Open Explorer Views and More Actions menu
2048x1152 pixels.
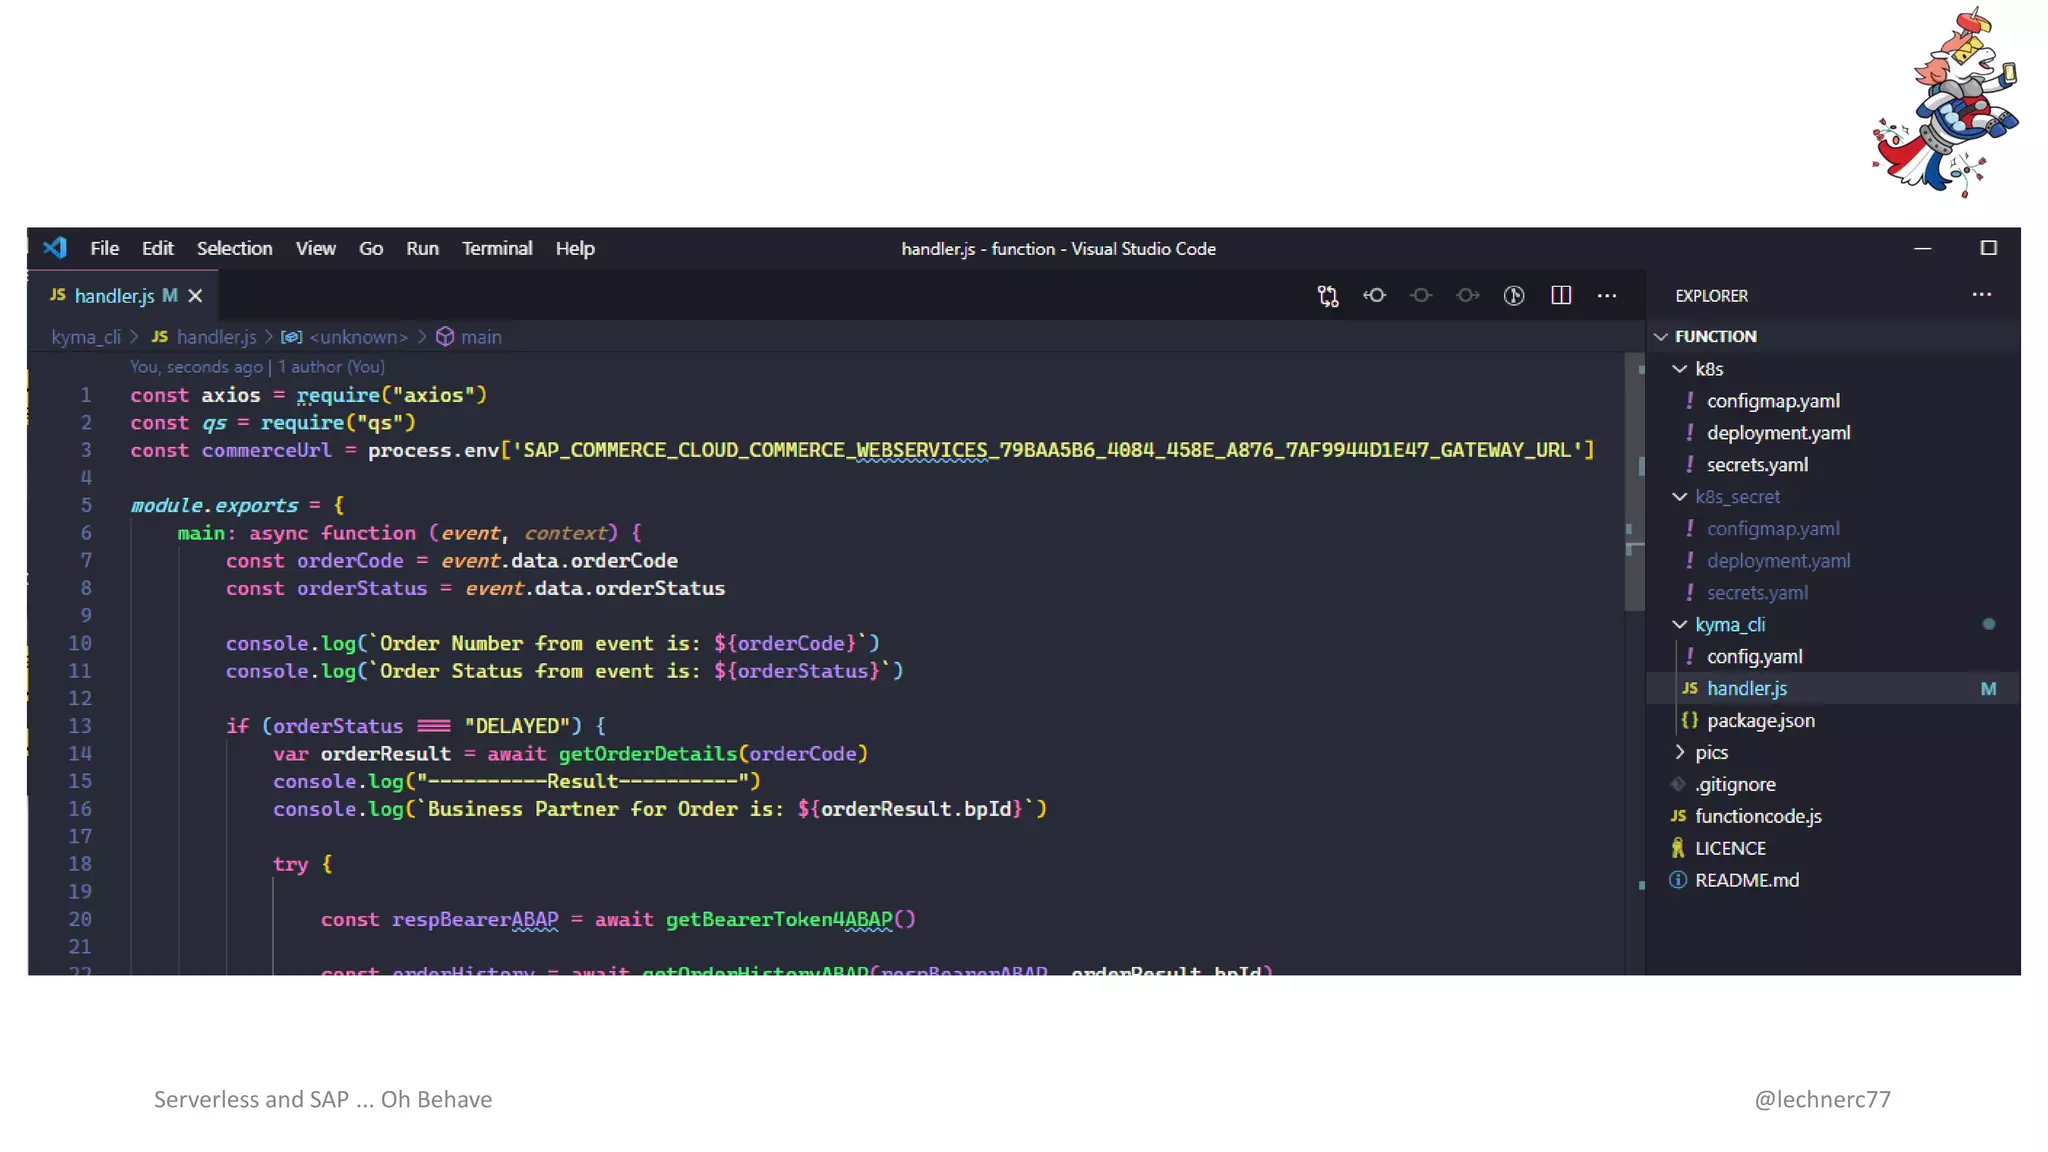[1981, 295]
